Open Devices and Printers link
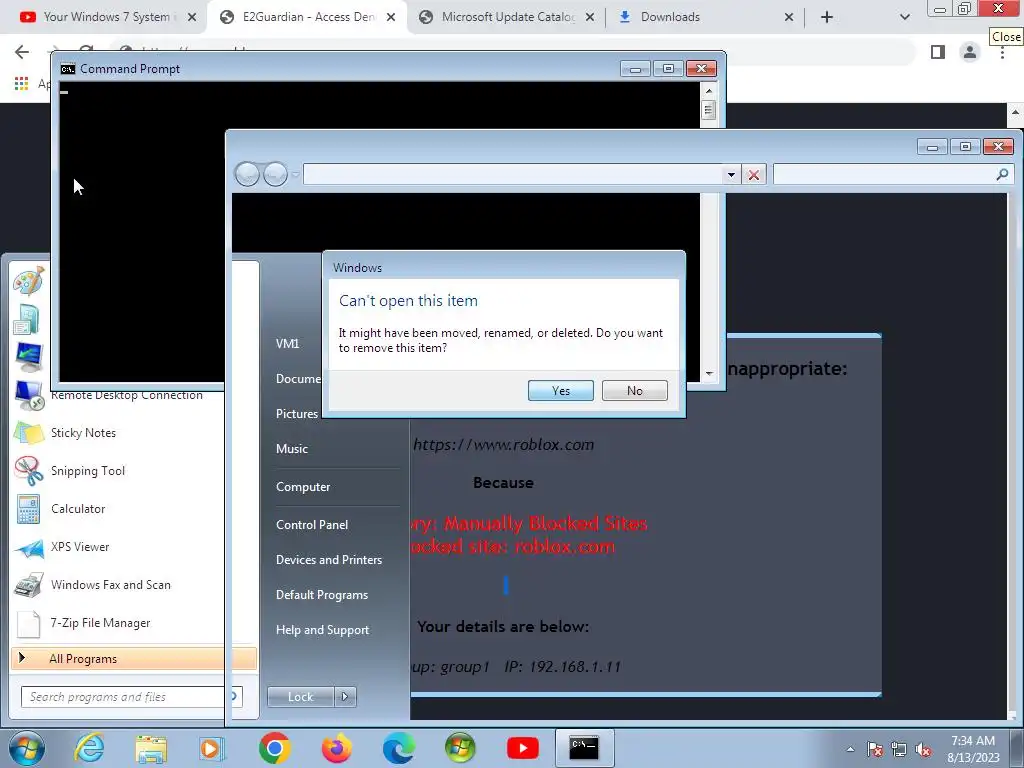Image resolution: width=1024 pixels, height=768 pixels. pos(328,560)
